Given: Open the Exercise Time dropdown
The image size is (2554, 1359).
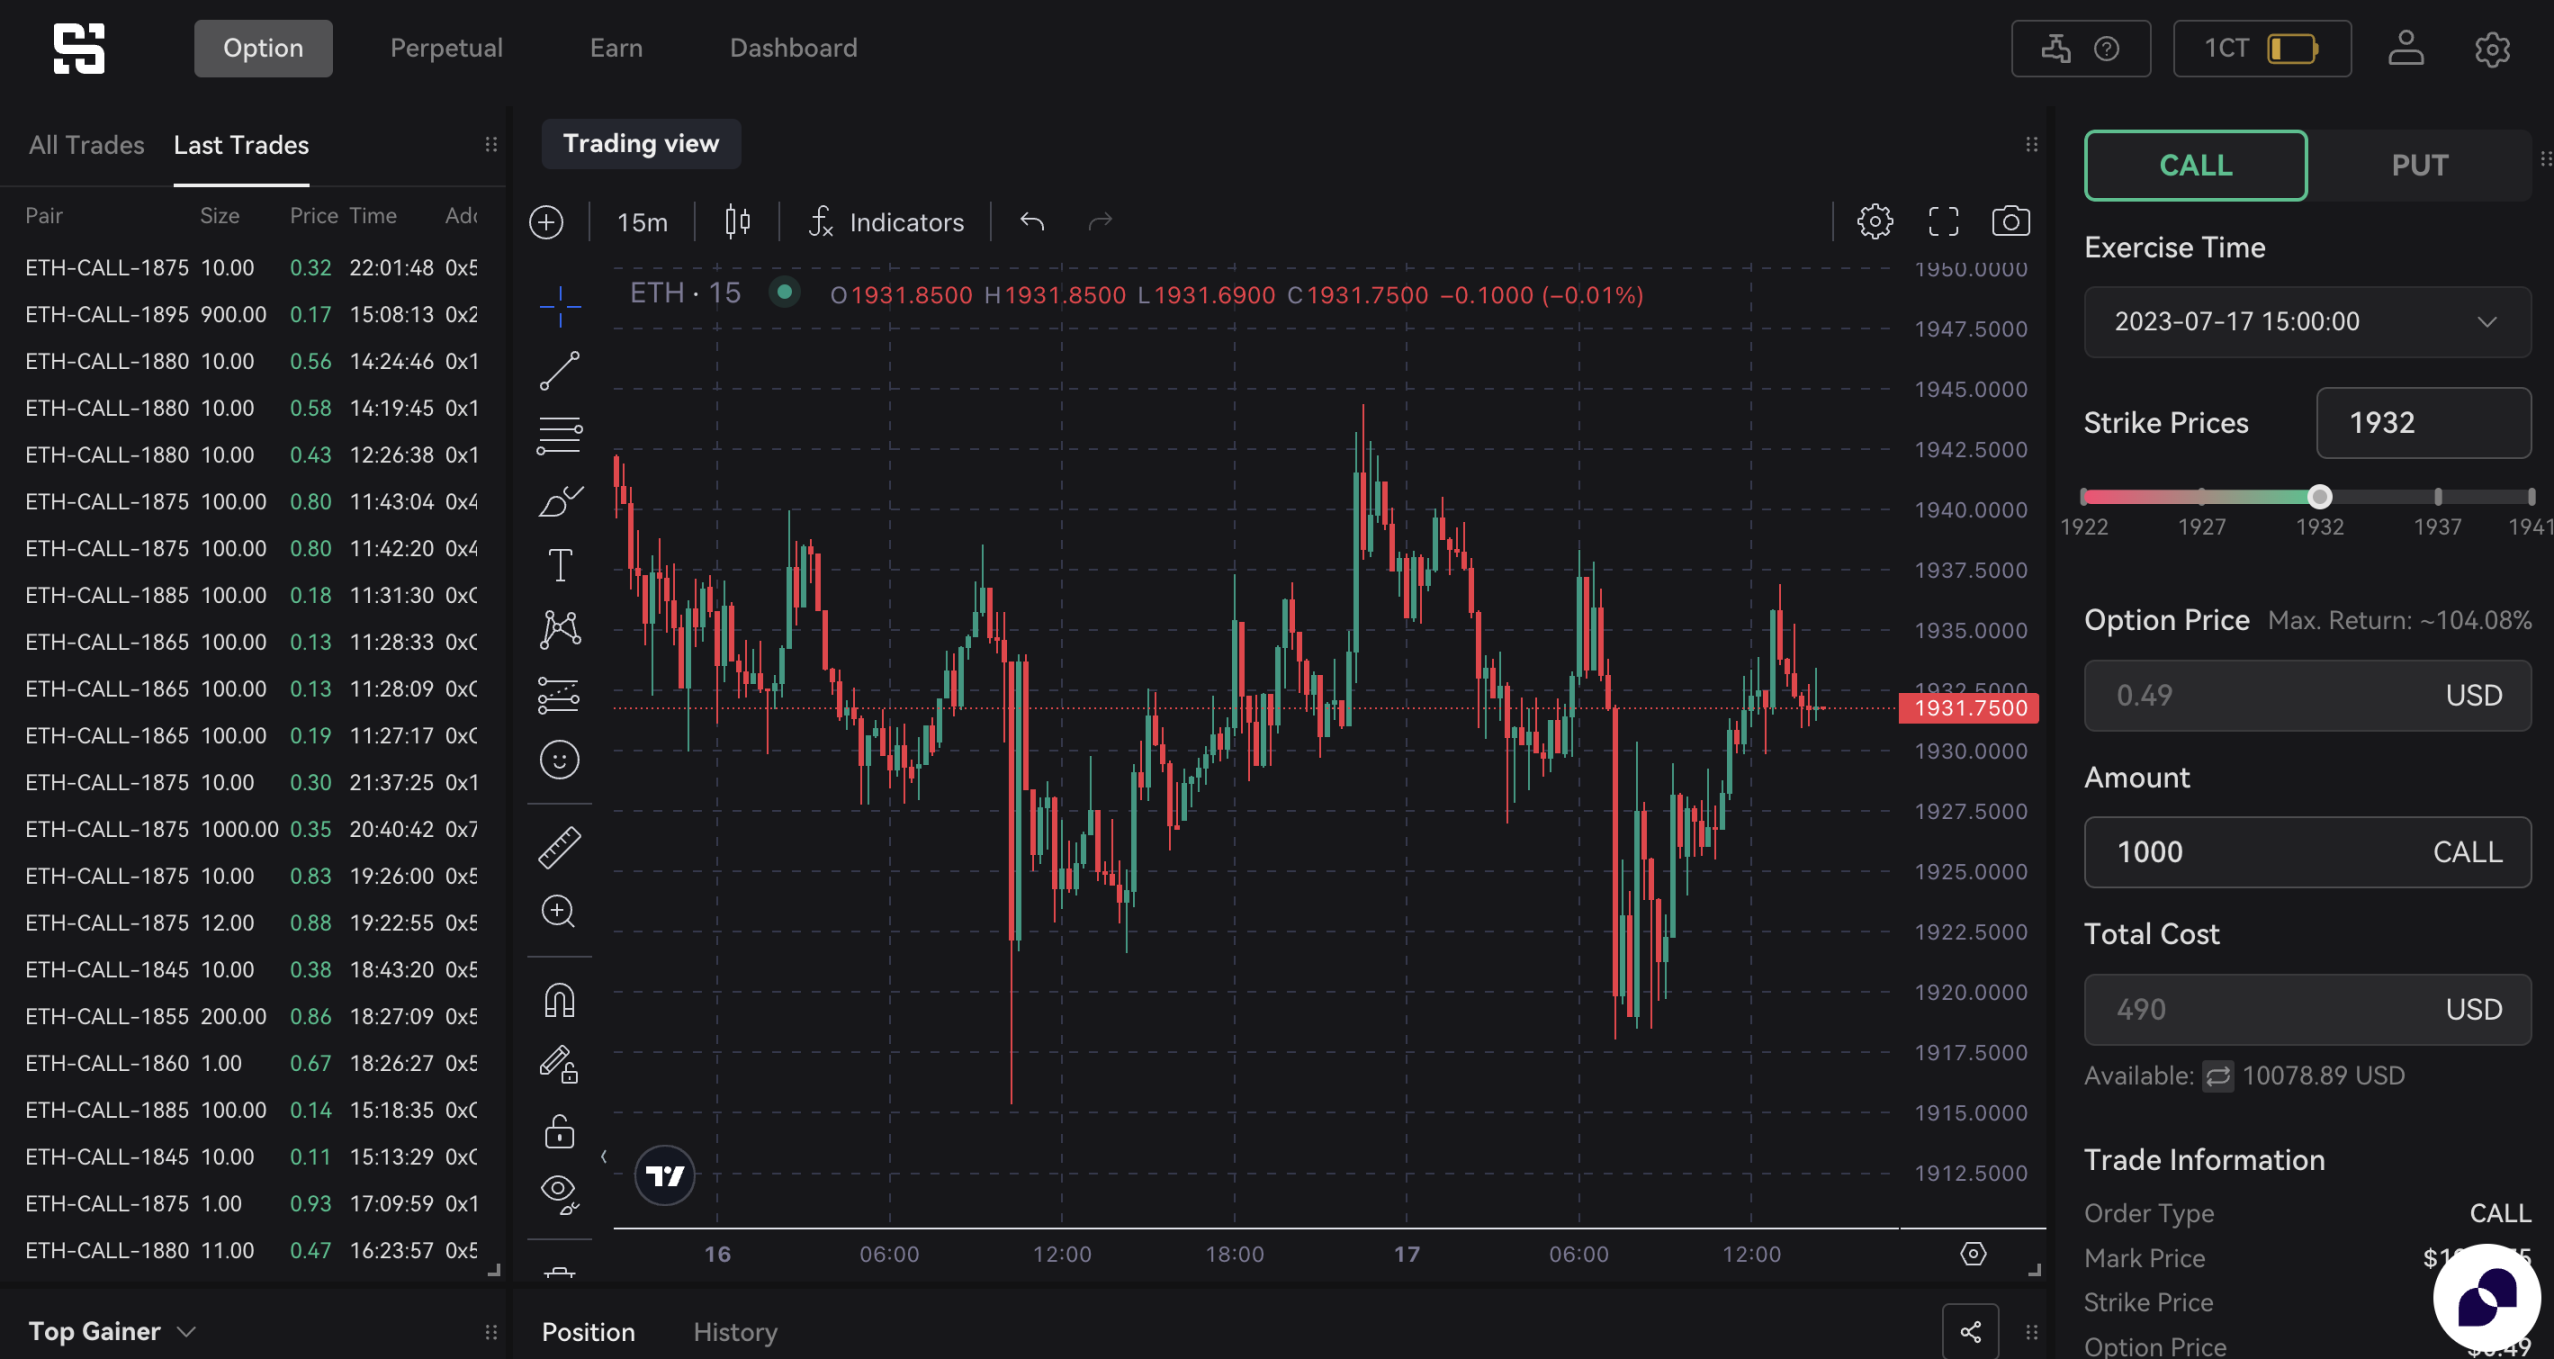Looking at the screenshot, I should (x=2307, y=322).
